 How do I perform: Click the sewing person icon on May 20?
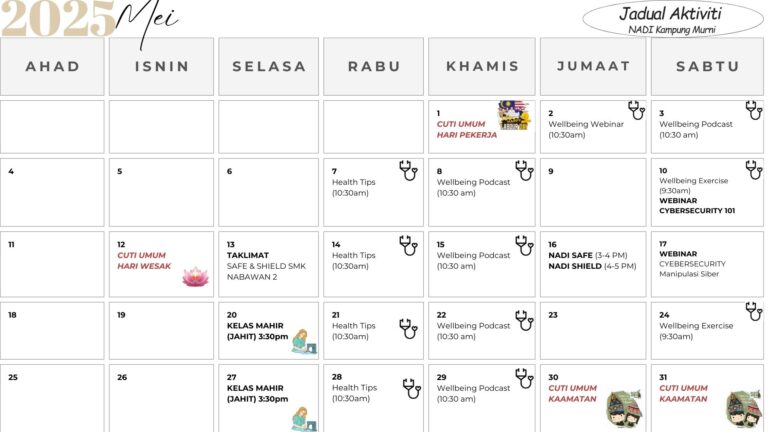(x=300, y=342)
